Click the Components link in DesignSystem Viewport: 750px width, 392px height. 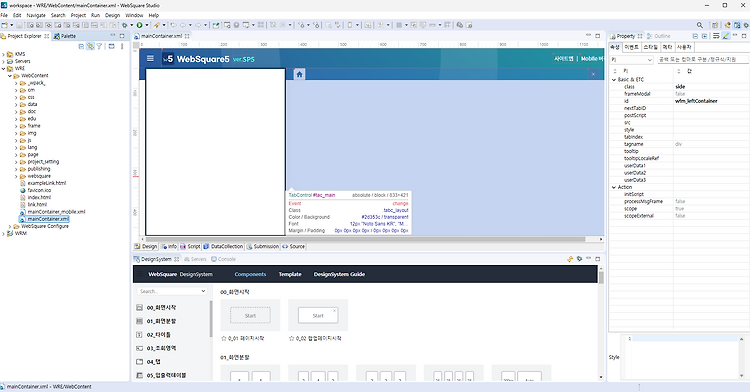click(x=250, y=274)
